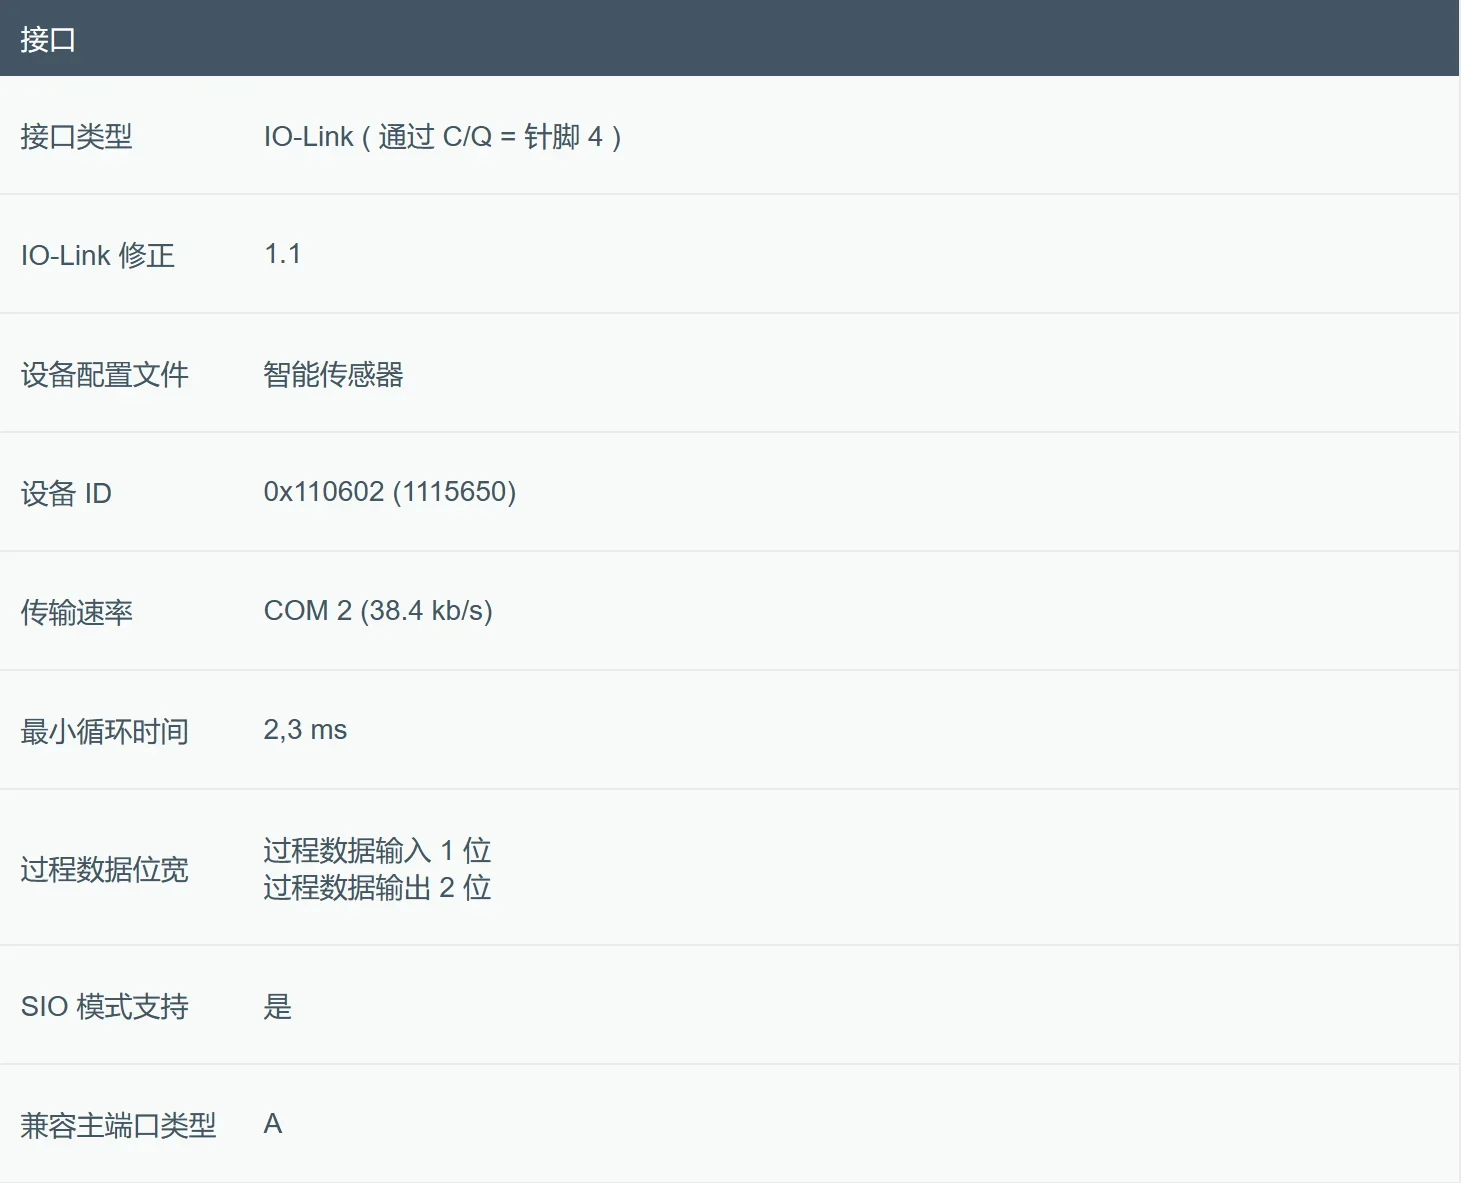Select the 是 value for SIO mode
Image resolution: width=1461 pixels, height=1183 pixels.
click(277, 1006)
